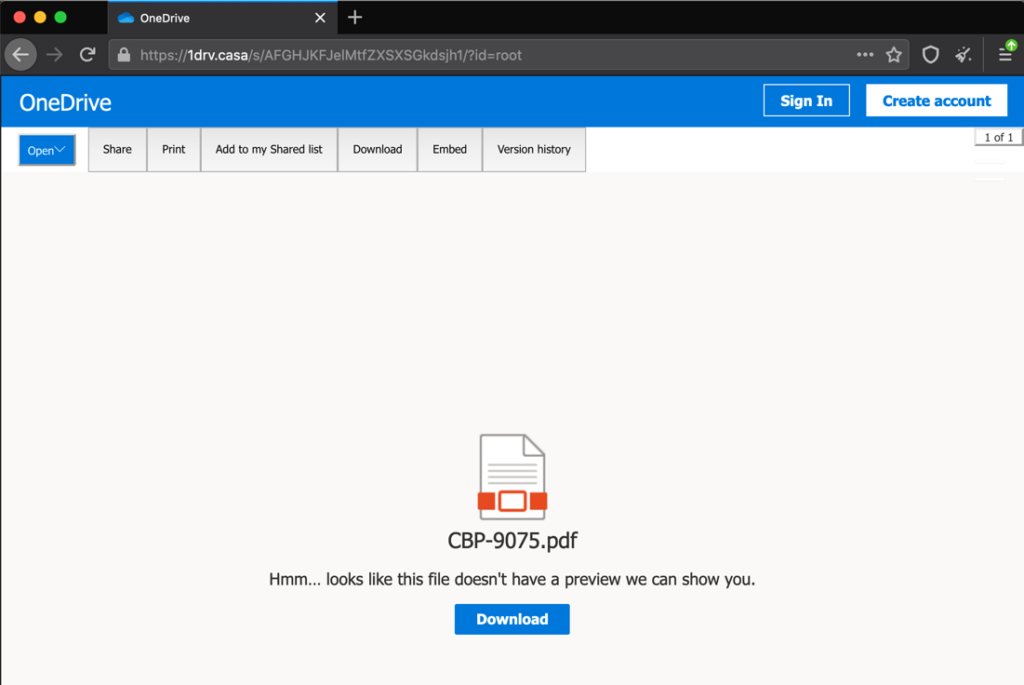Screen dimensions: 1024x685
Task: Click the macOS green maximize window button
Action: (61, 18)
